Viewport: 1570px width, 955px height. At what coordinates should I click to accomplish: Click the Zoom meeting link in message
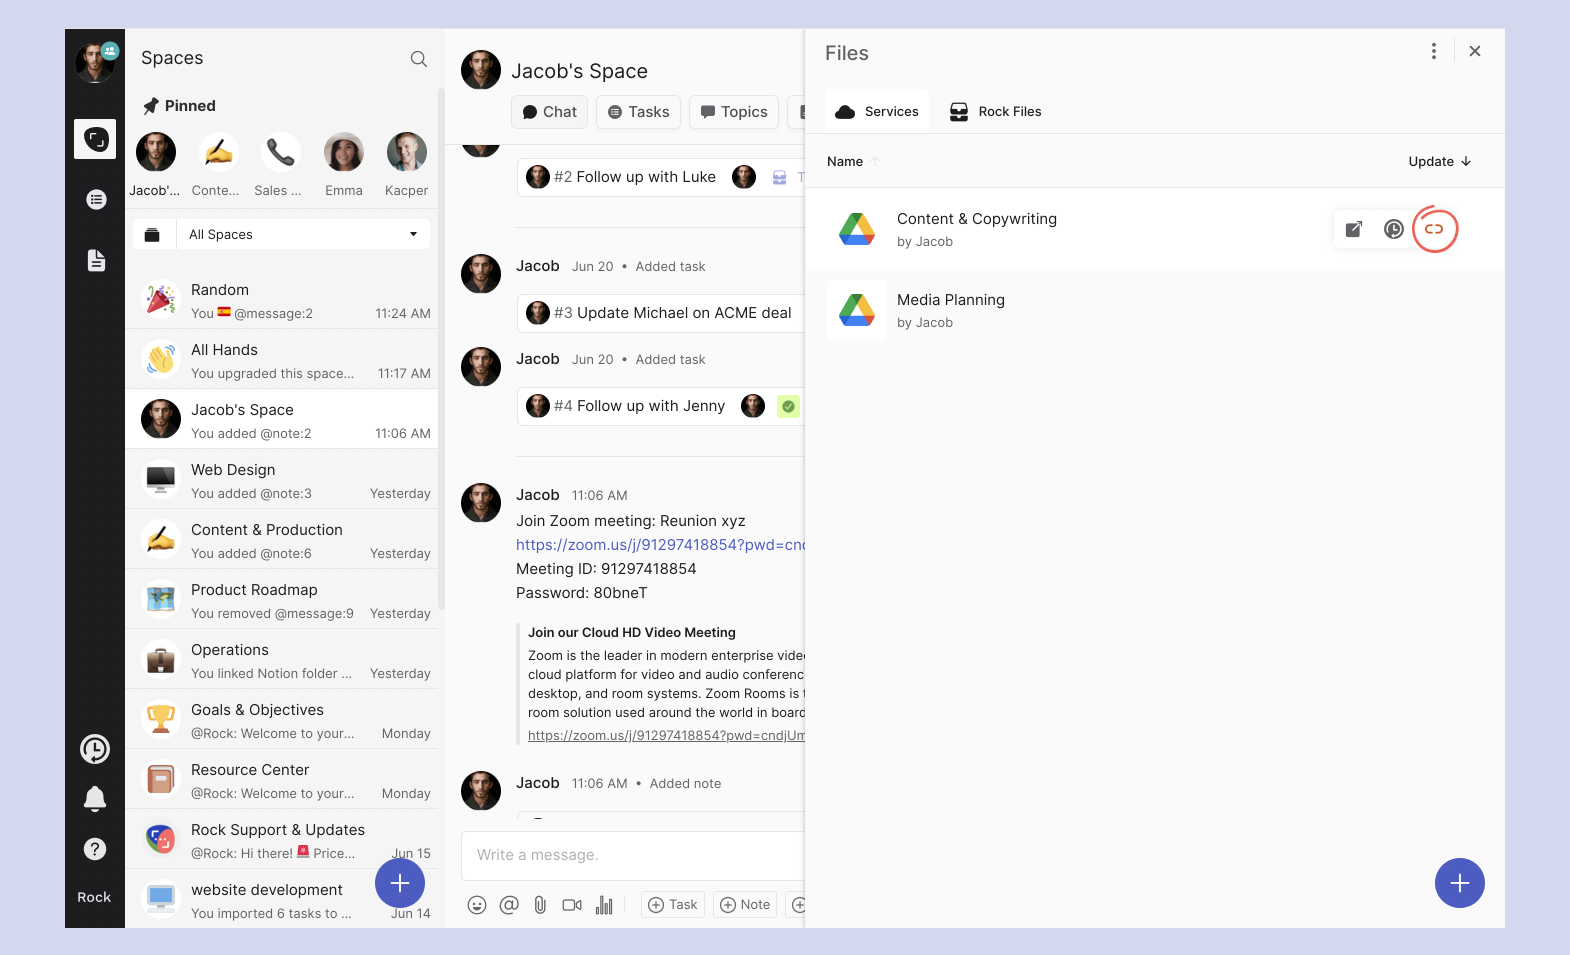[660, 545]
